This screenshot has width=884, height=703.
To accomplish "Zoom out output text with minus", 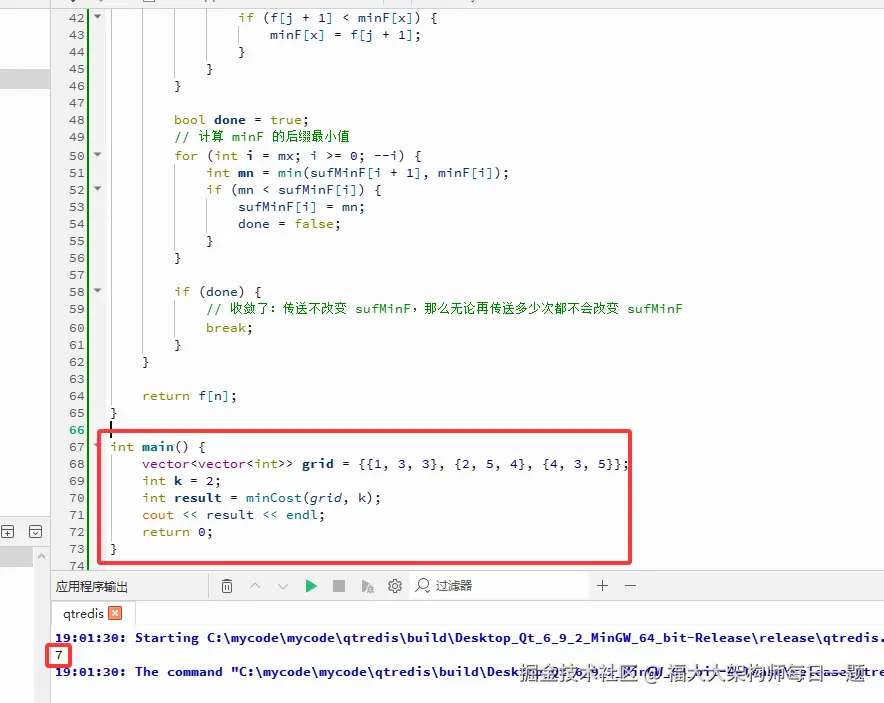I will tap(630, 586).
